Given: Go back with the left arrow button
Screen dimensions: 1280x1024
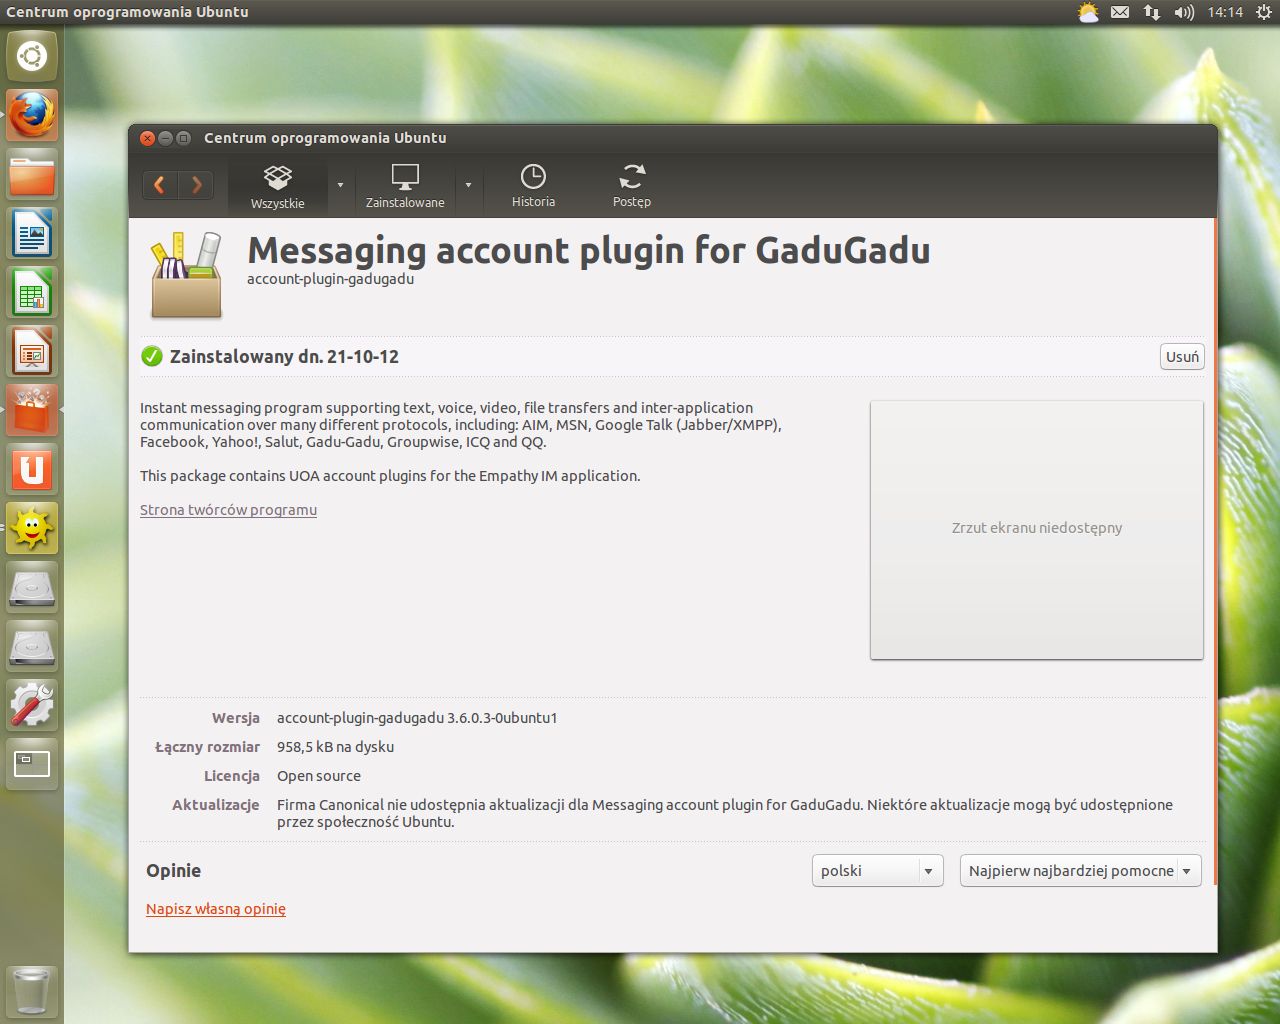Looking at the screenshot, I should 160,185.
